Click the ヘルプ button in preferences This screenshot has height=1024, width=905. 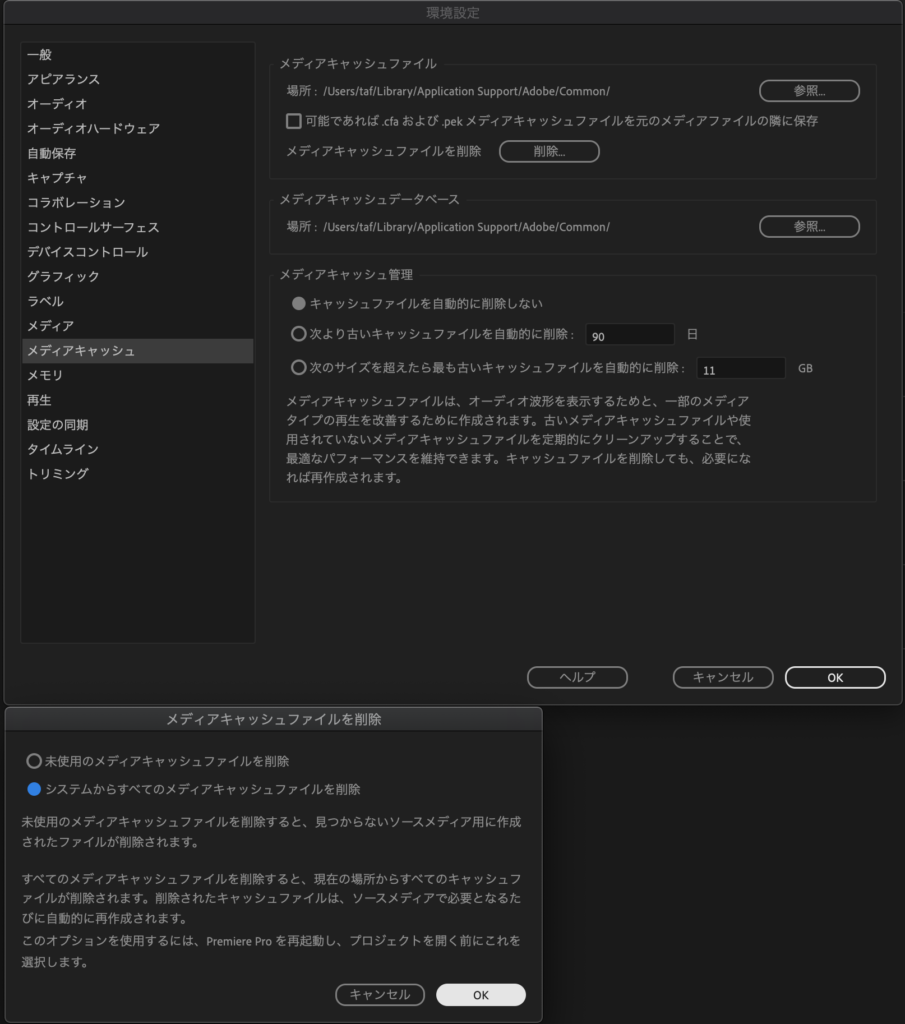coord(577,677)
